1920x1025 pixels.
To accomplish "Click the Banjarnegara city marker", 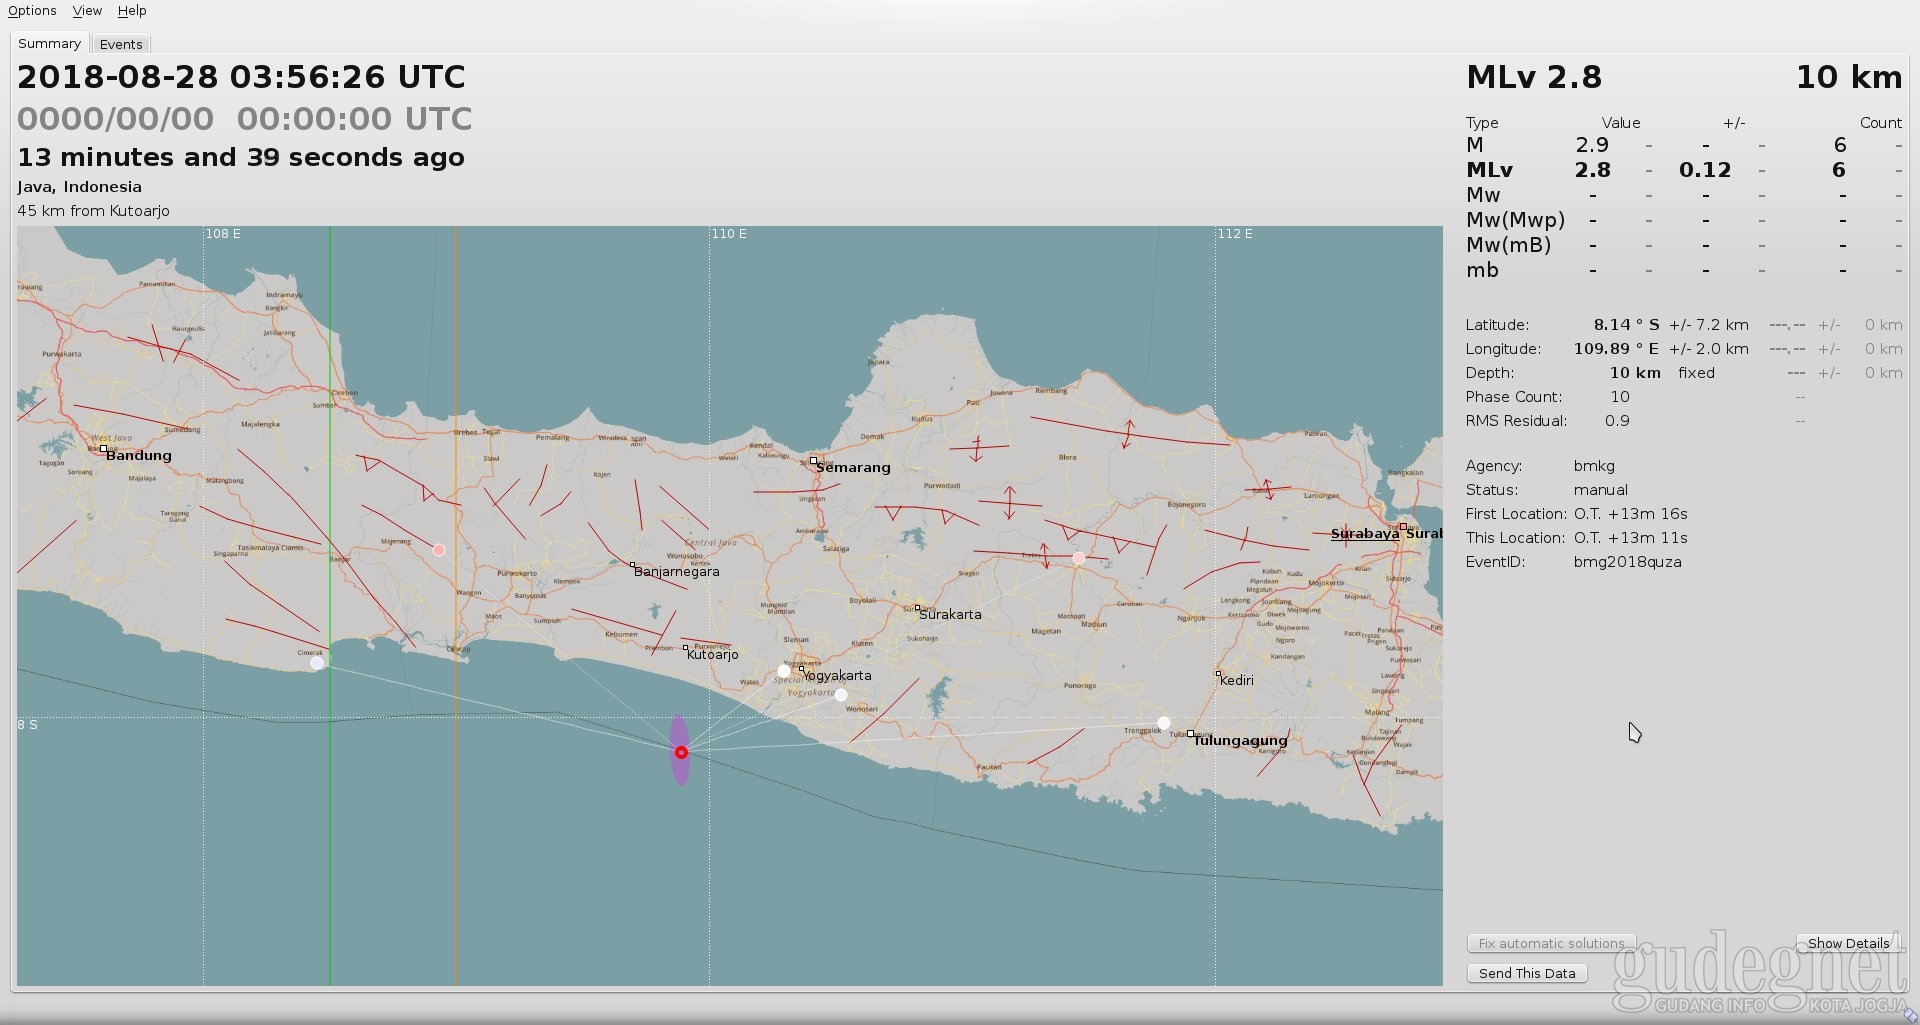I will tap(632, 565).
